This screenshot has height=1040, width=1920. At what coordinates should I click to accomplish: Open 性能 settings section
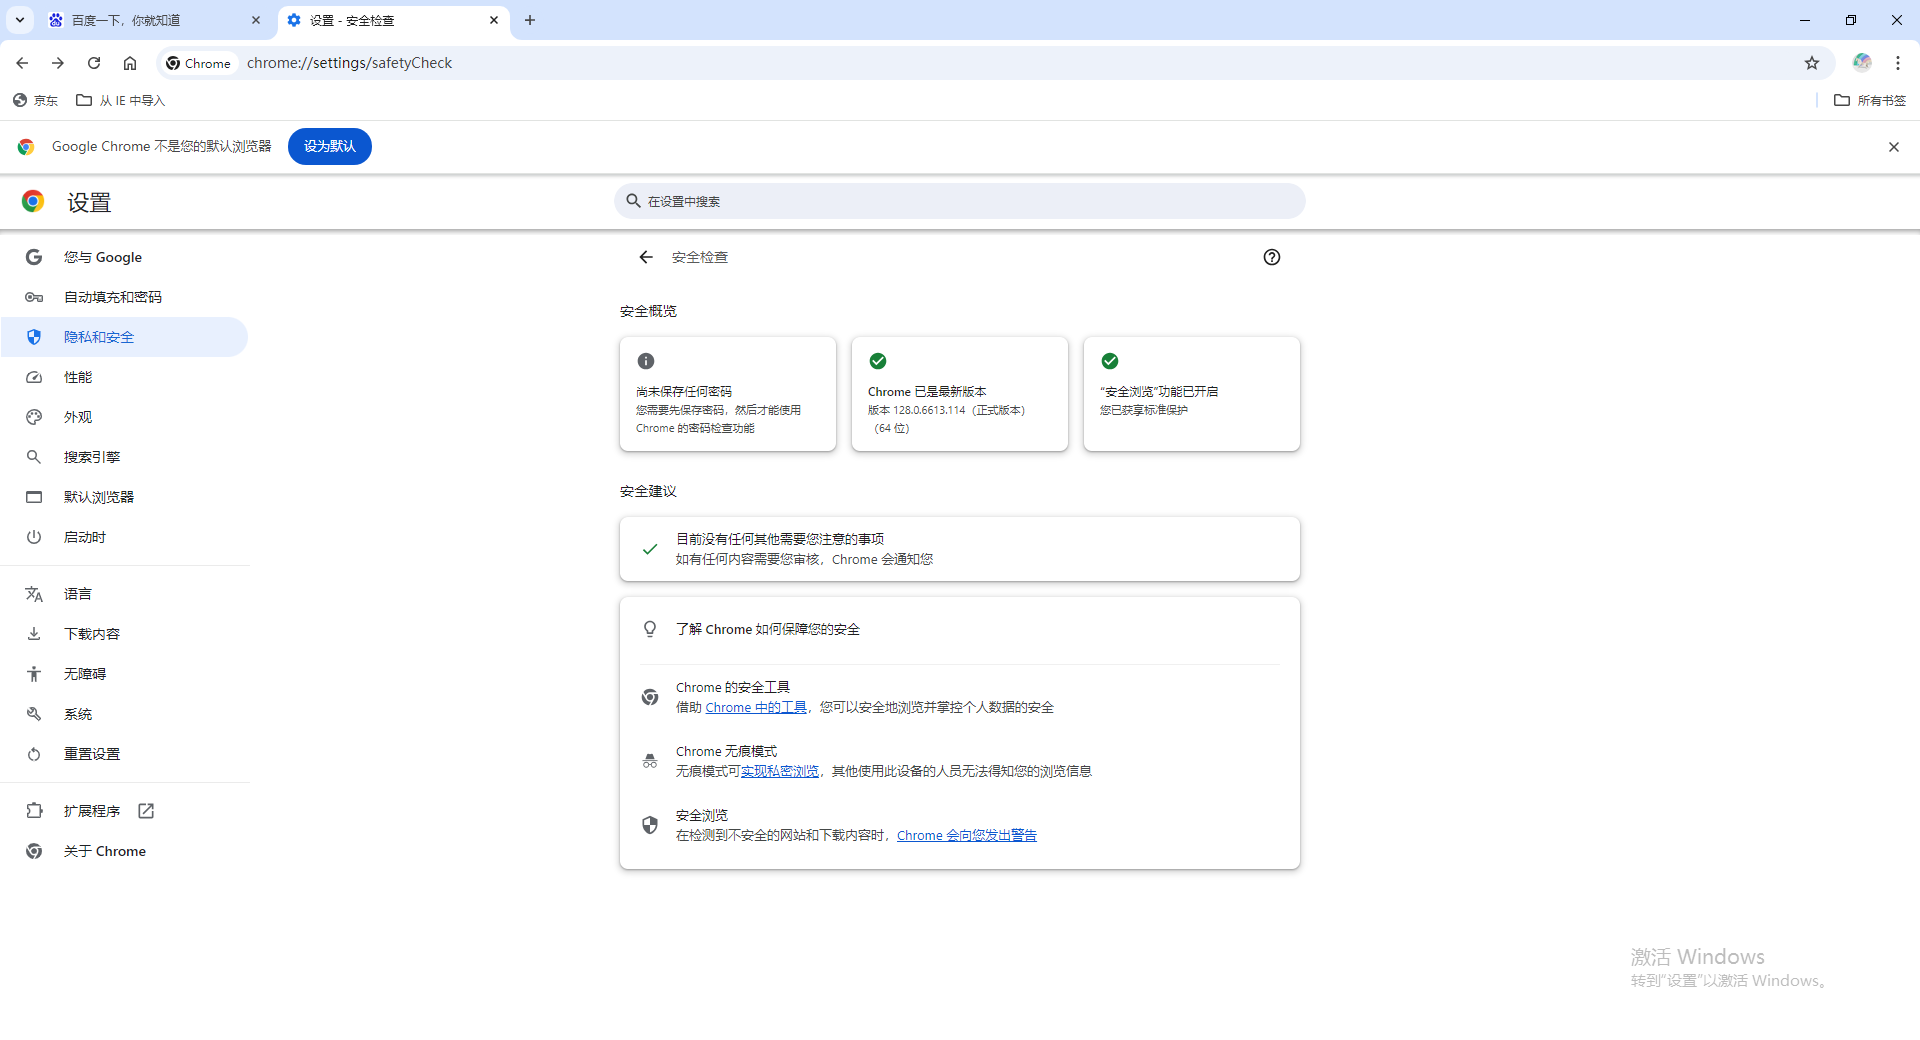tap(124, 377)
